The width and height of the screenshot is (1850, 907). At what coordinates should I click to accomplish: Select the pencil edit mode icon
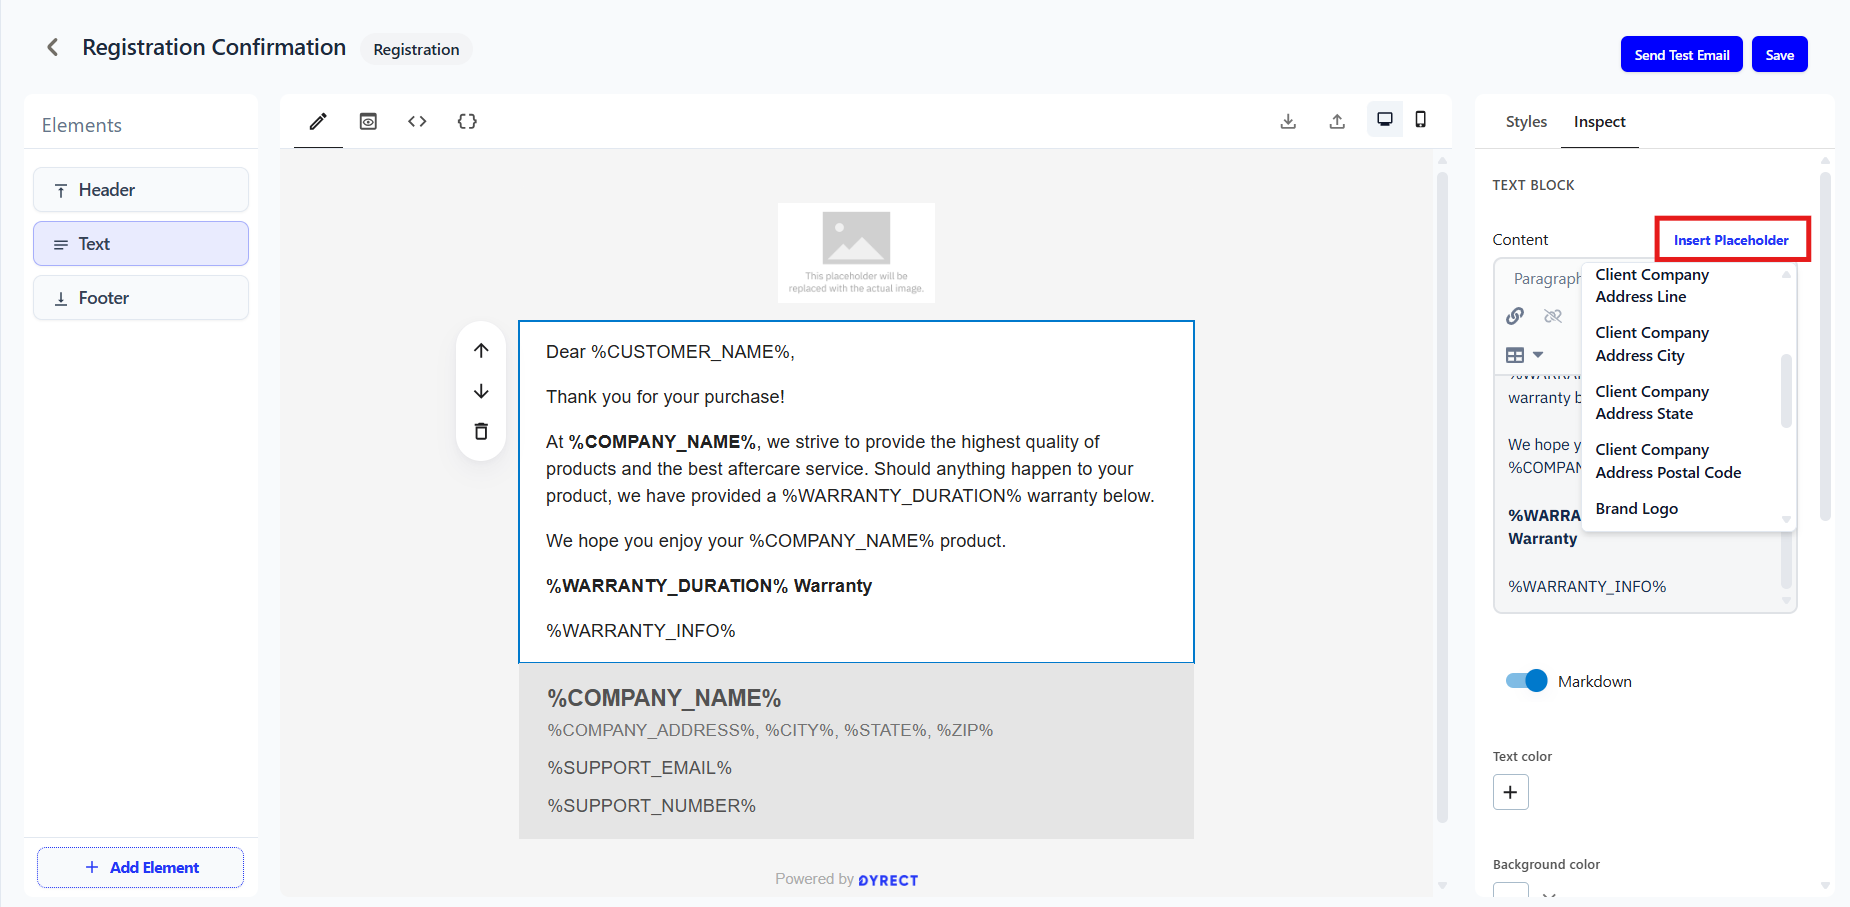click(x=318, y=122)
